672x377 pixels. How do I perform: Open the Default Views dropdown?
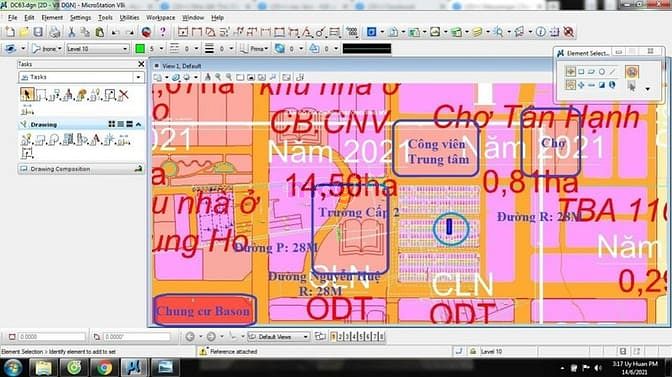click(x=305, y=337)
